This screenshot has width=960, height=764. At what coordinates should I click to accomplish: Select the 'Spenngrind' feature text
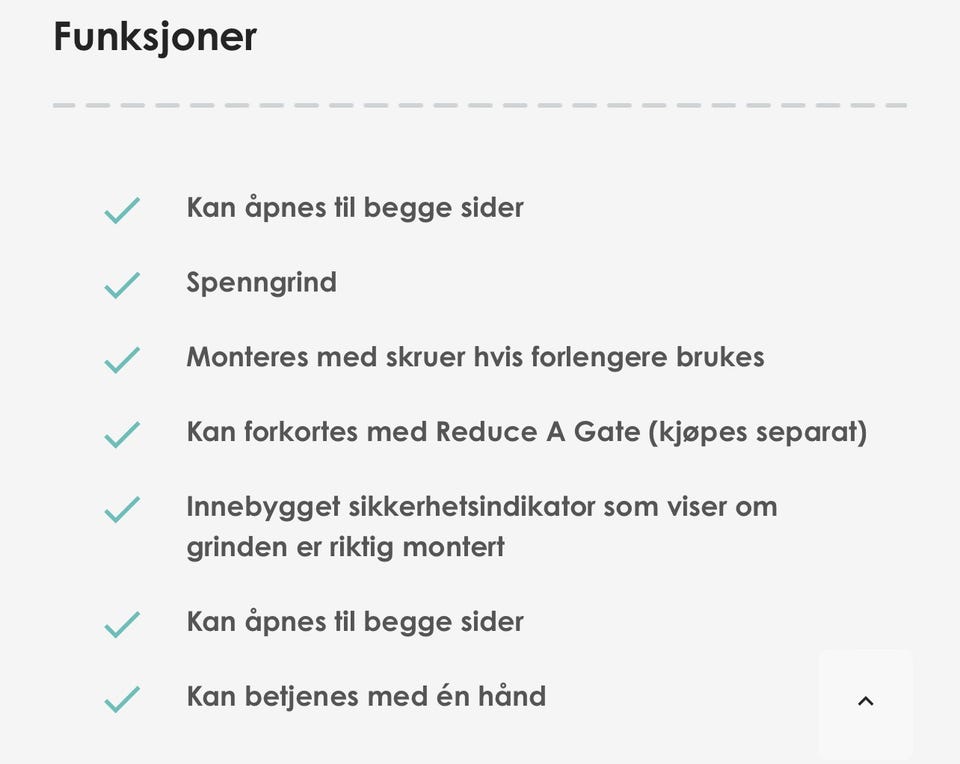pyautogui.click(x=261, y=283)
